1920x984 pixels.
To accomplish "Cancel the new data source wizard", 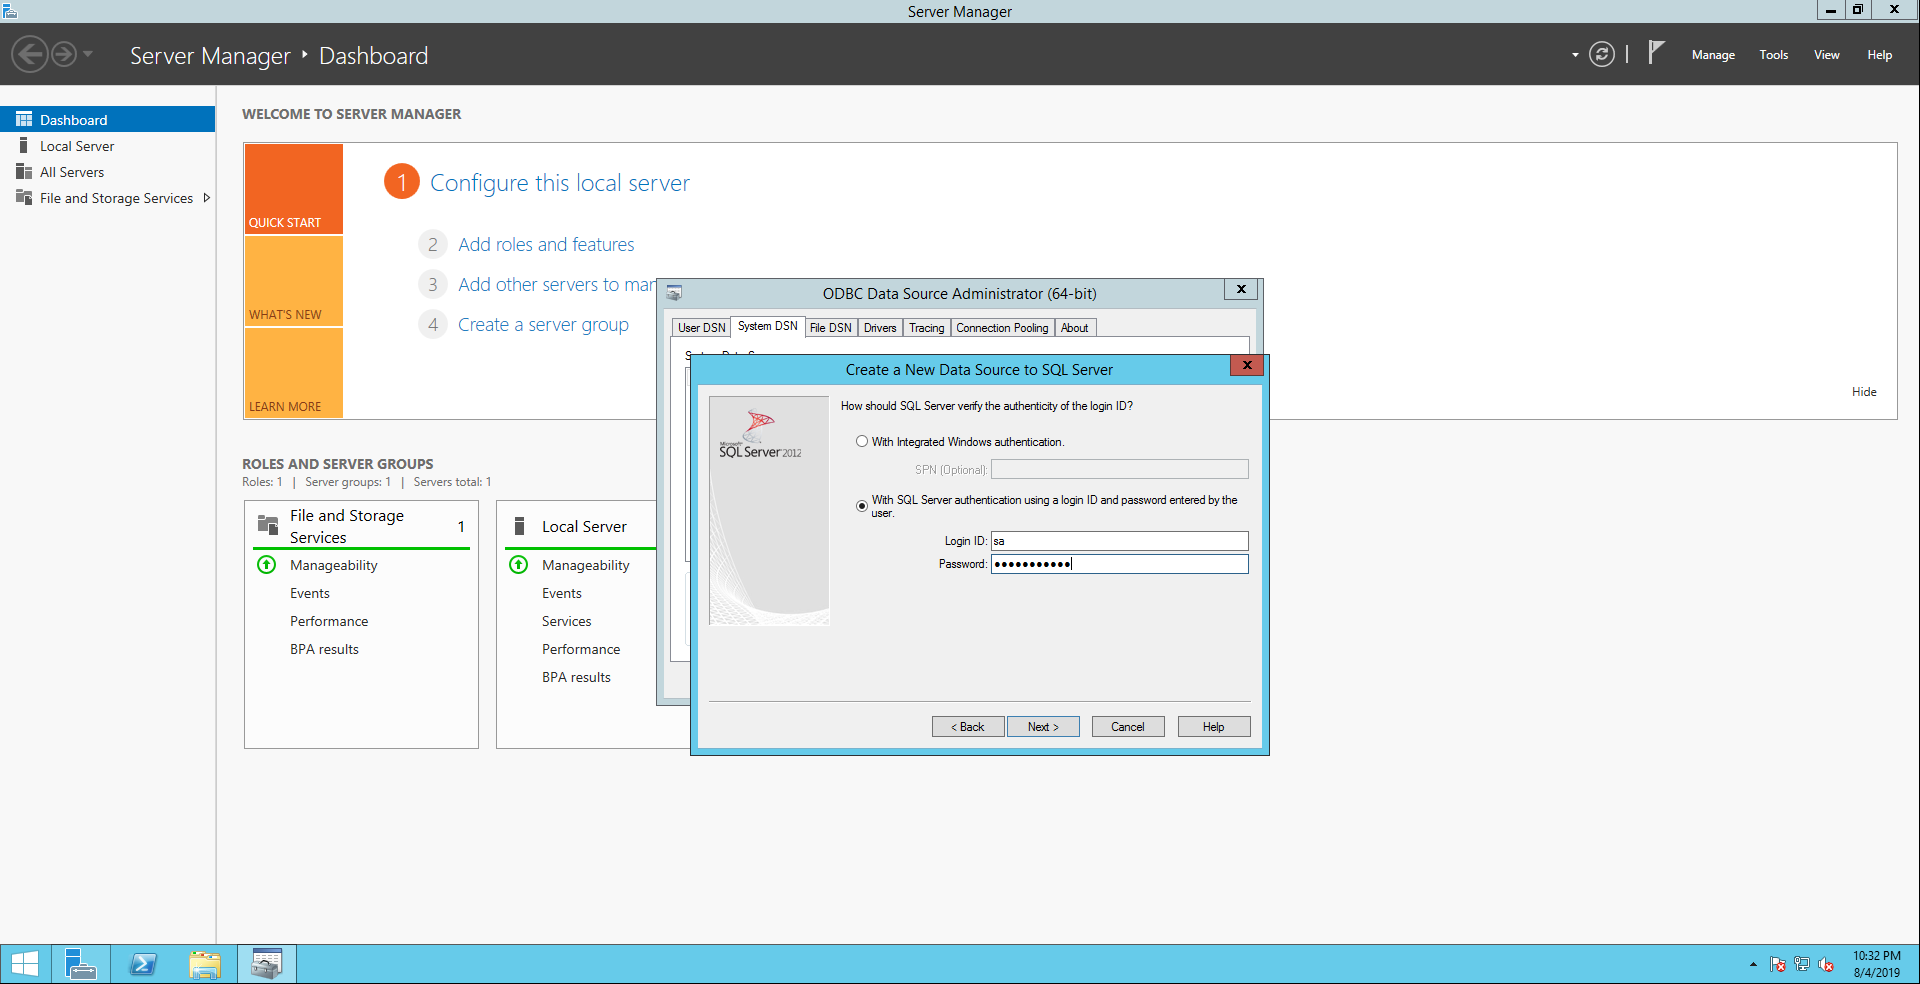I will click(1127, 727).
